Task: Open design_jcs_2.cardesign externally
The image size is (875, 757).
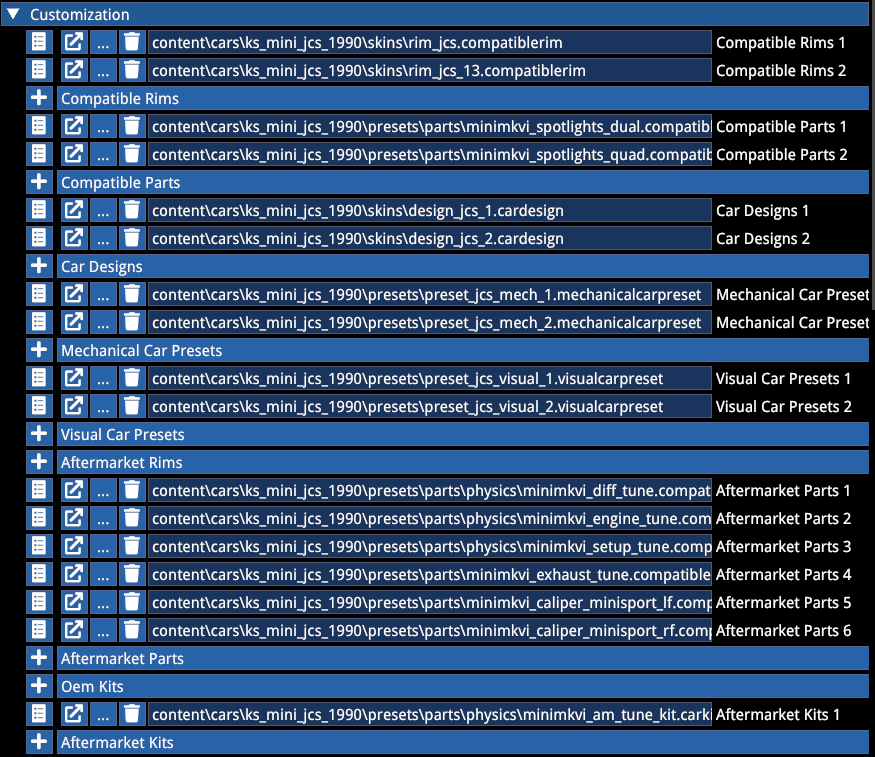Action: click(x=74, y=238)
